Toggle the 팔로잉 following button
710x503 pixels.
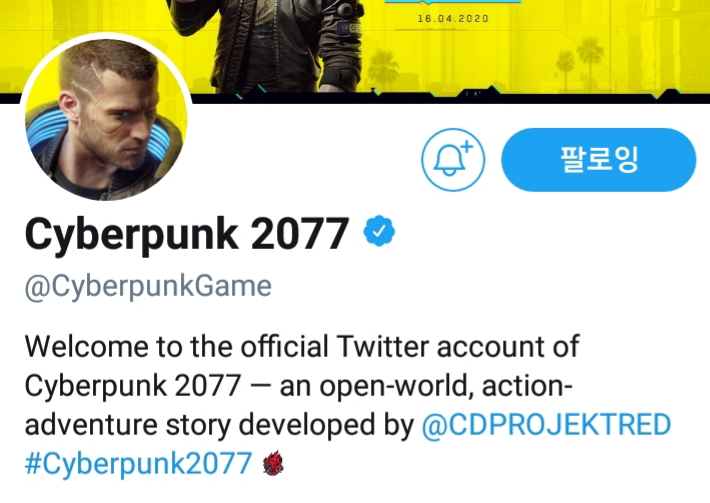click(599, 159)
